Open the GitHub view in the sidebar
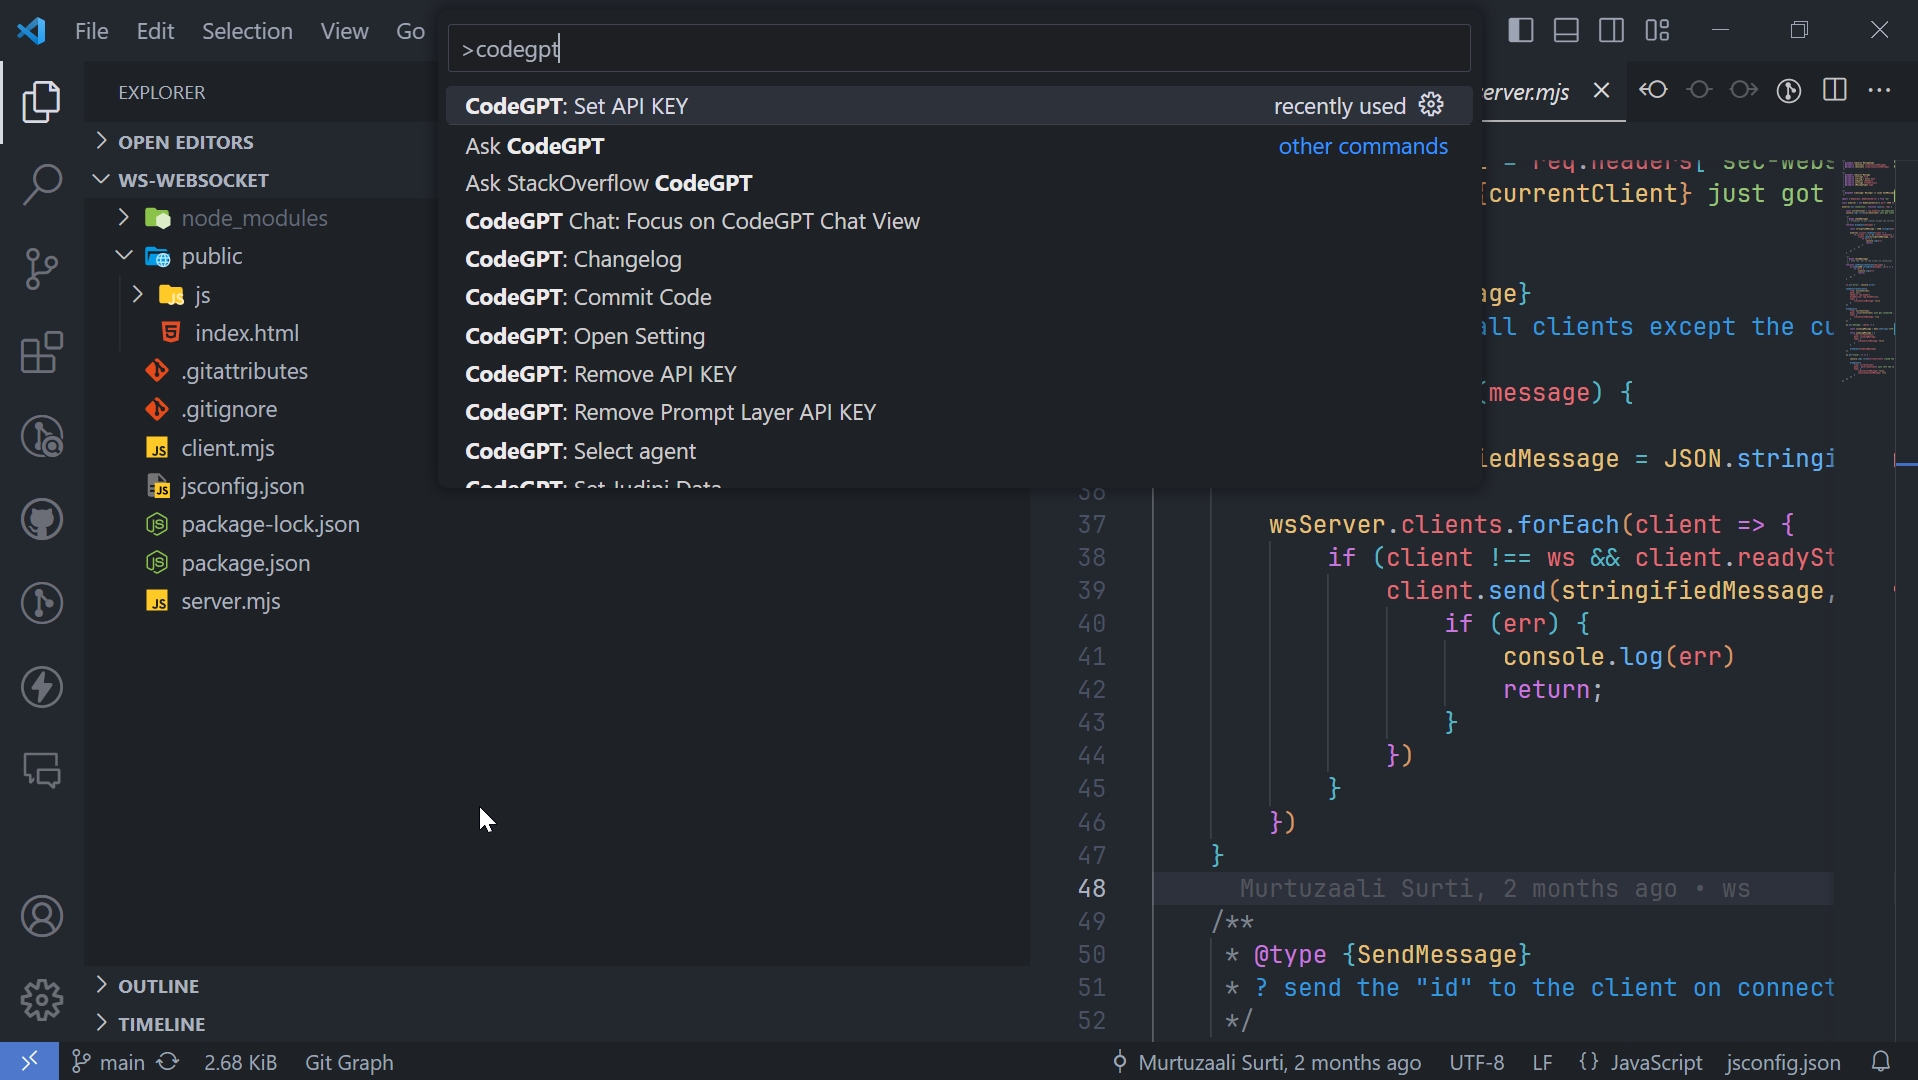This screenshot has height=1080, width=1918. pos(42,519)
